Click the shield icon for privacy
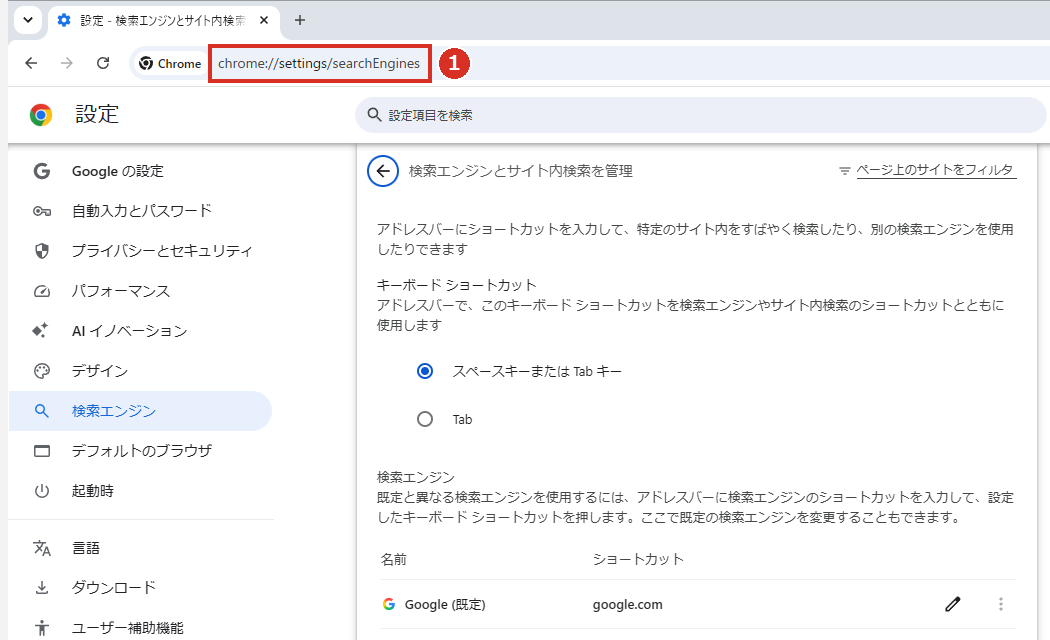The image size is (1050, 640). pos(42,251)
